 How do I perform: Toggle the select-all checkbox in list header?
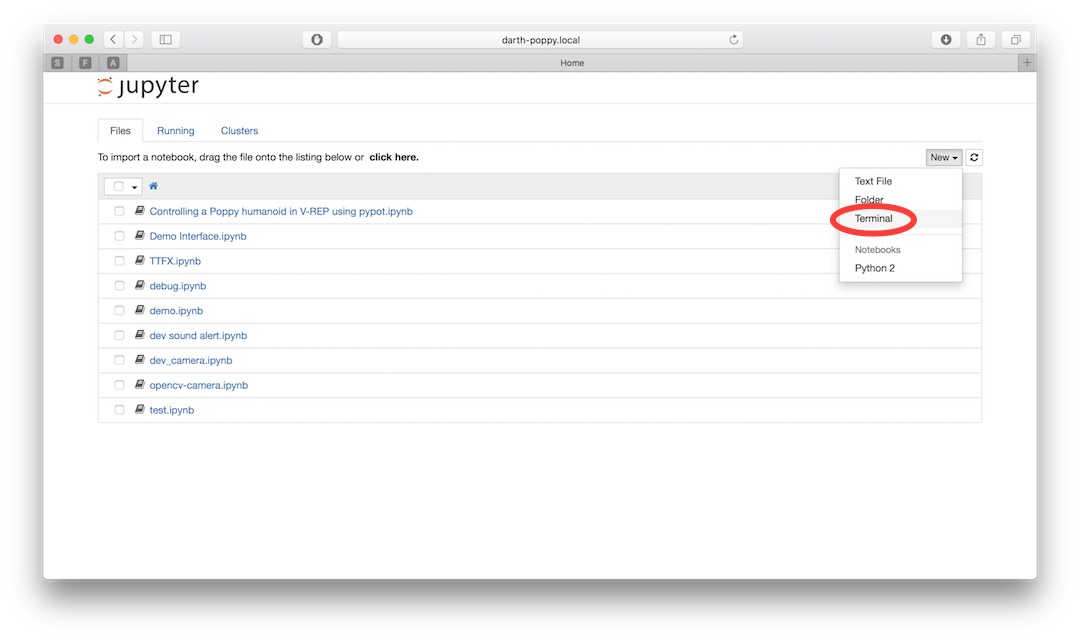point(118,187)
